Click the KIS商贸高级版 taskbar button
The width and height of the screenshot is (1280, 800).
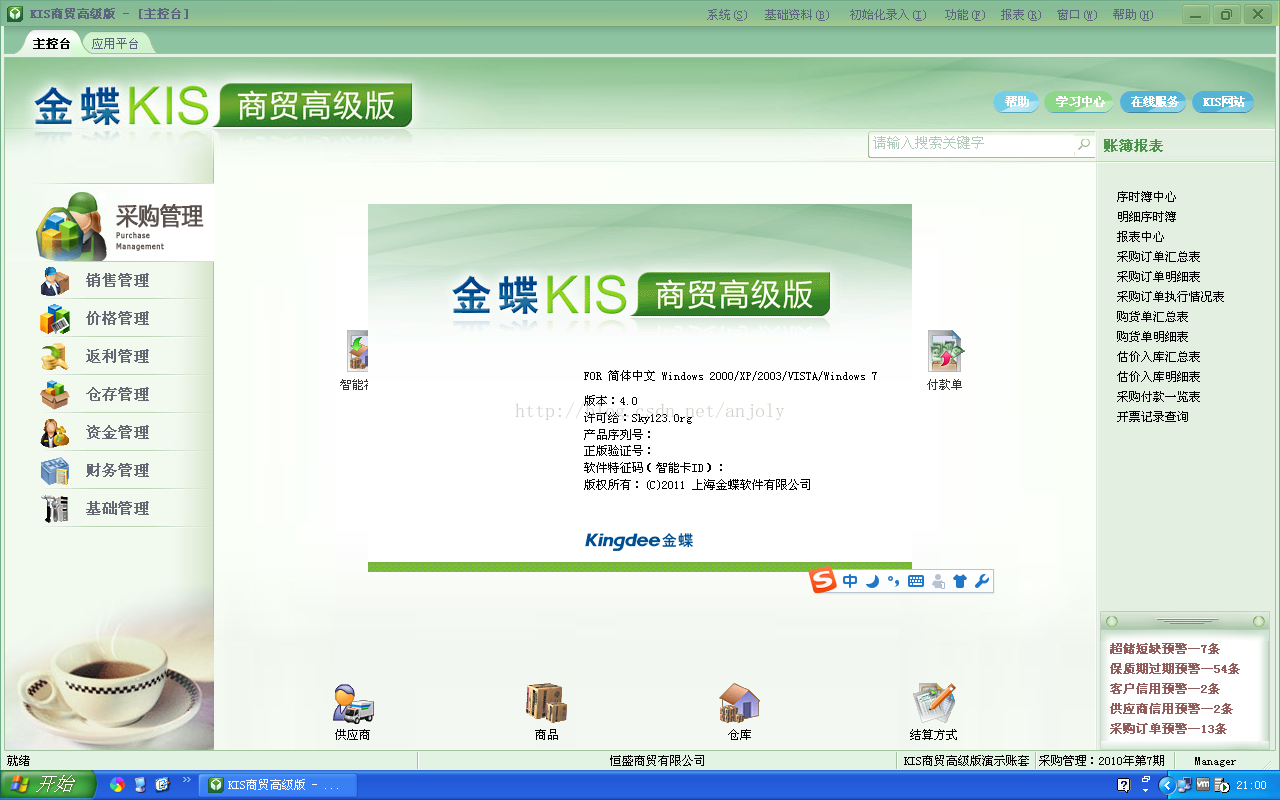click(276, 785)
